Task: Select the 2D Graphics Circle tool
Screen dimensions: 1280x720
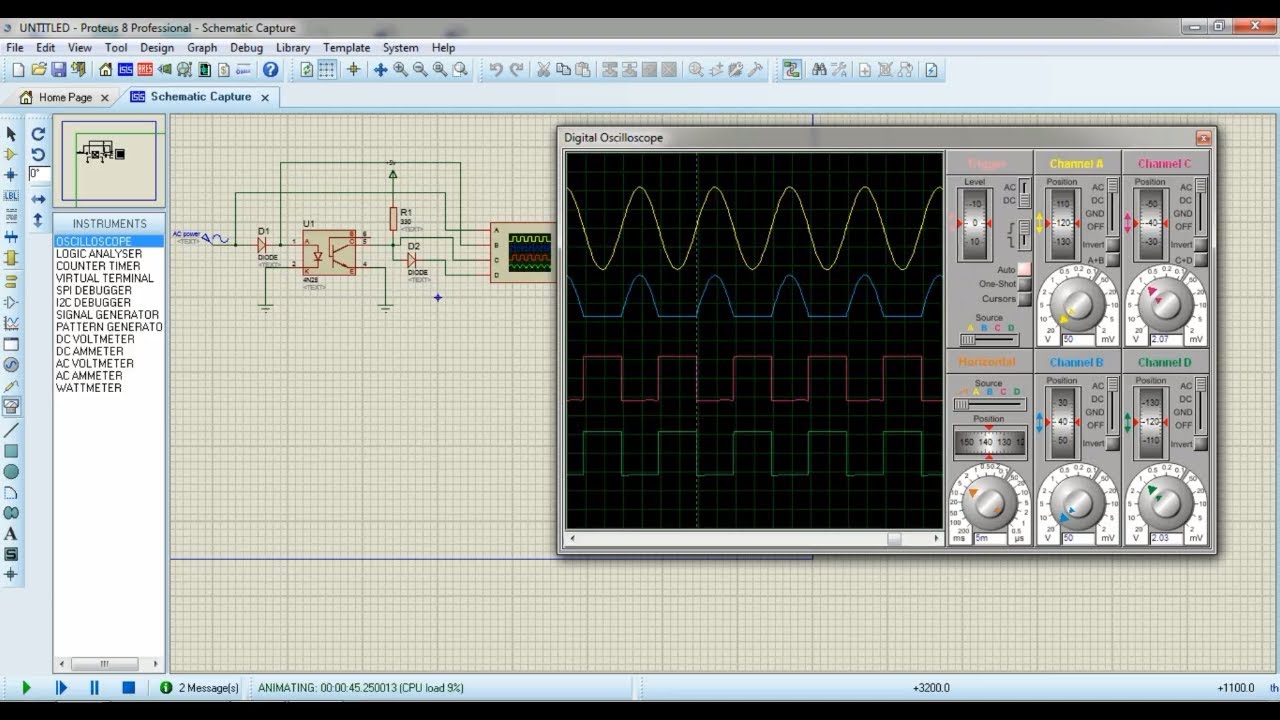Action: 11,472
